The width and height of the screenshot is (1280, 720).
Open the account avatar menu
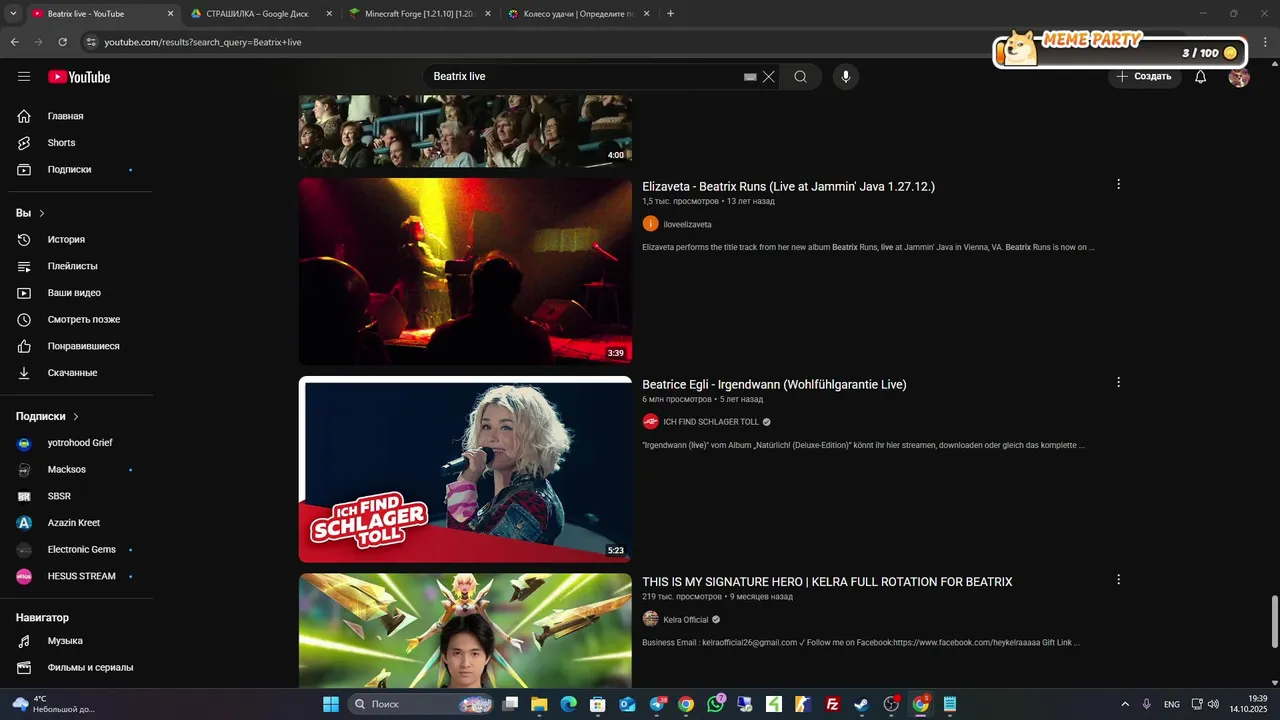(x=1239, y=77)
